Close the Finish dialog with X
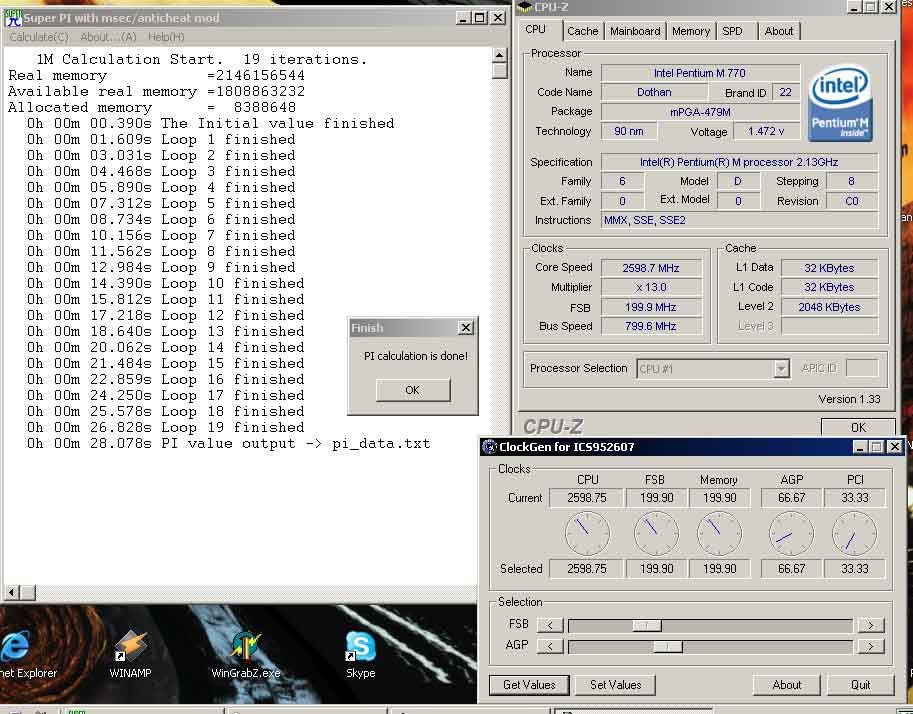913x714 pixels. point(466,328)
